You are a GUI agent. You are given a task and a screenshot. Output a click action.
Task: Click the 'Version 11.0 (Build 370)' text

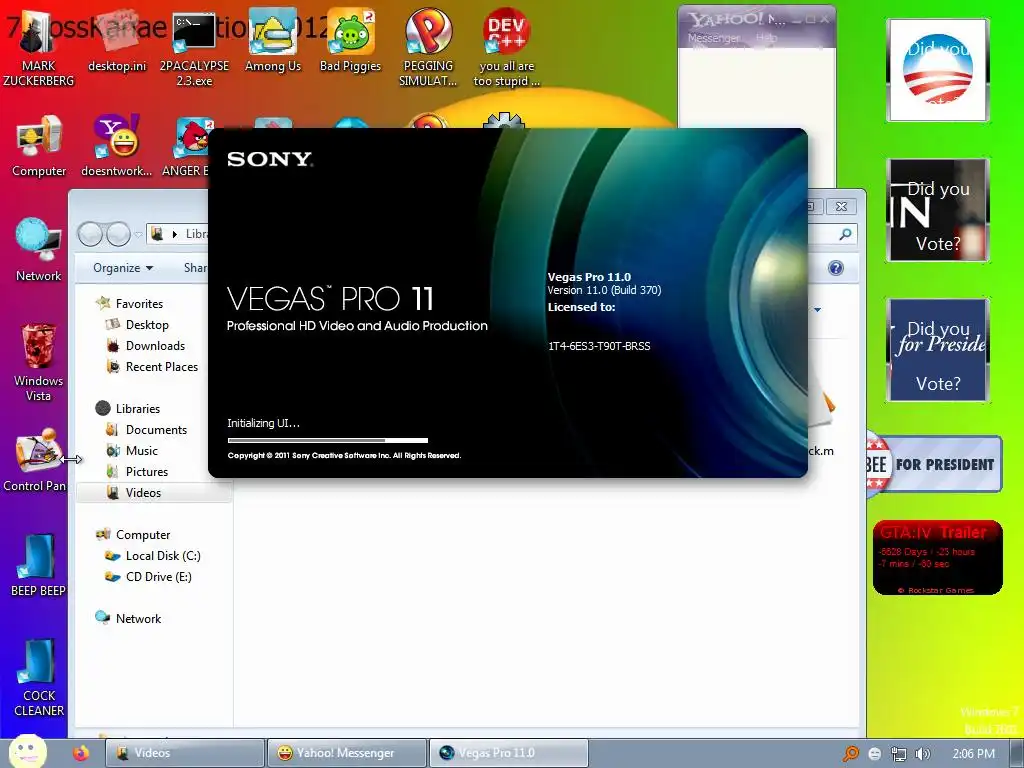tap(604, 290)
